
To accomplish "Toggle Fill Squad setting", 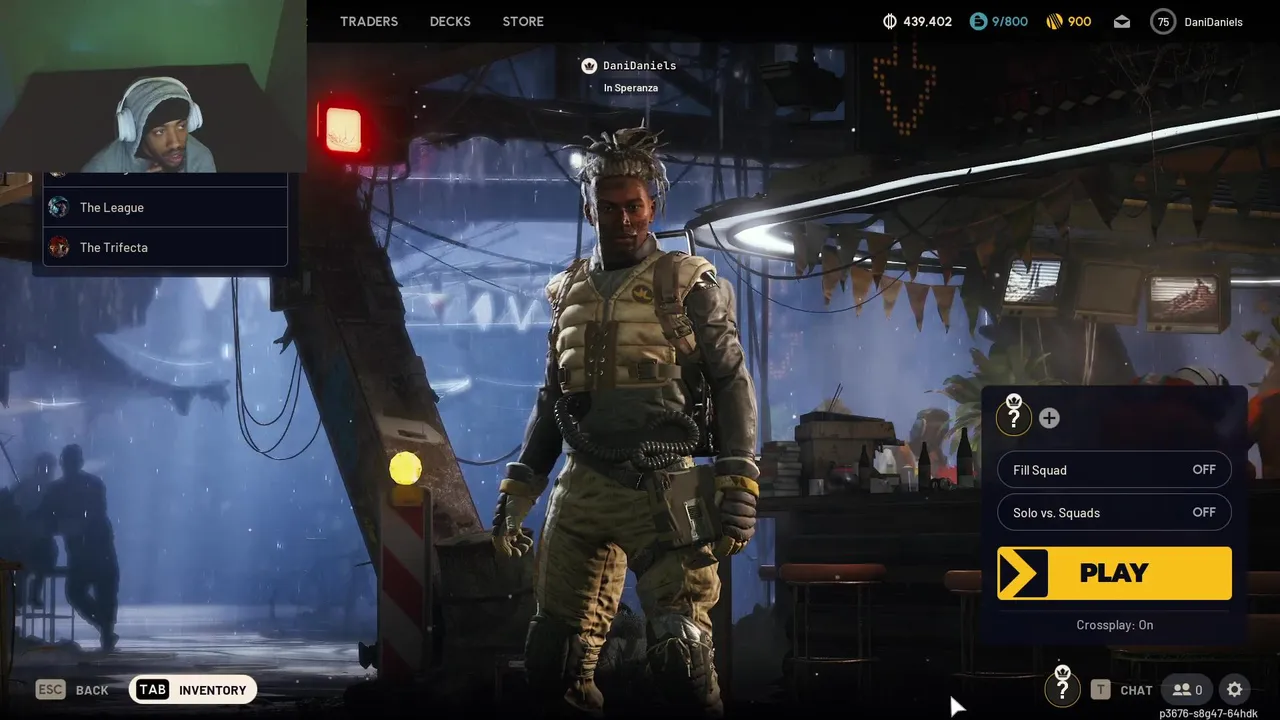I will click(1114, 470).
